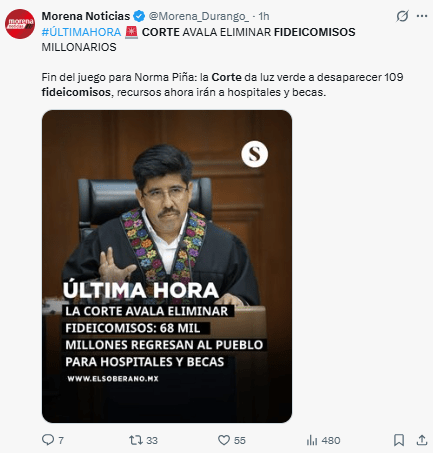Image resolution: width=433 pixels, height=453 pixels.
Task: Click the 480 views count
Action: (331, 440)
